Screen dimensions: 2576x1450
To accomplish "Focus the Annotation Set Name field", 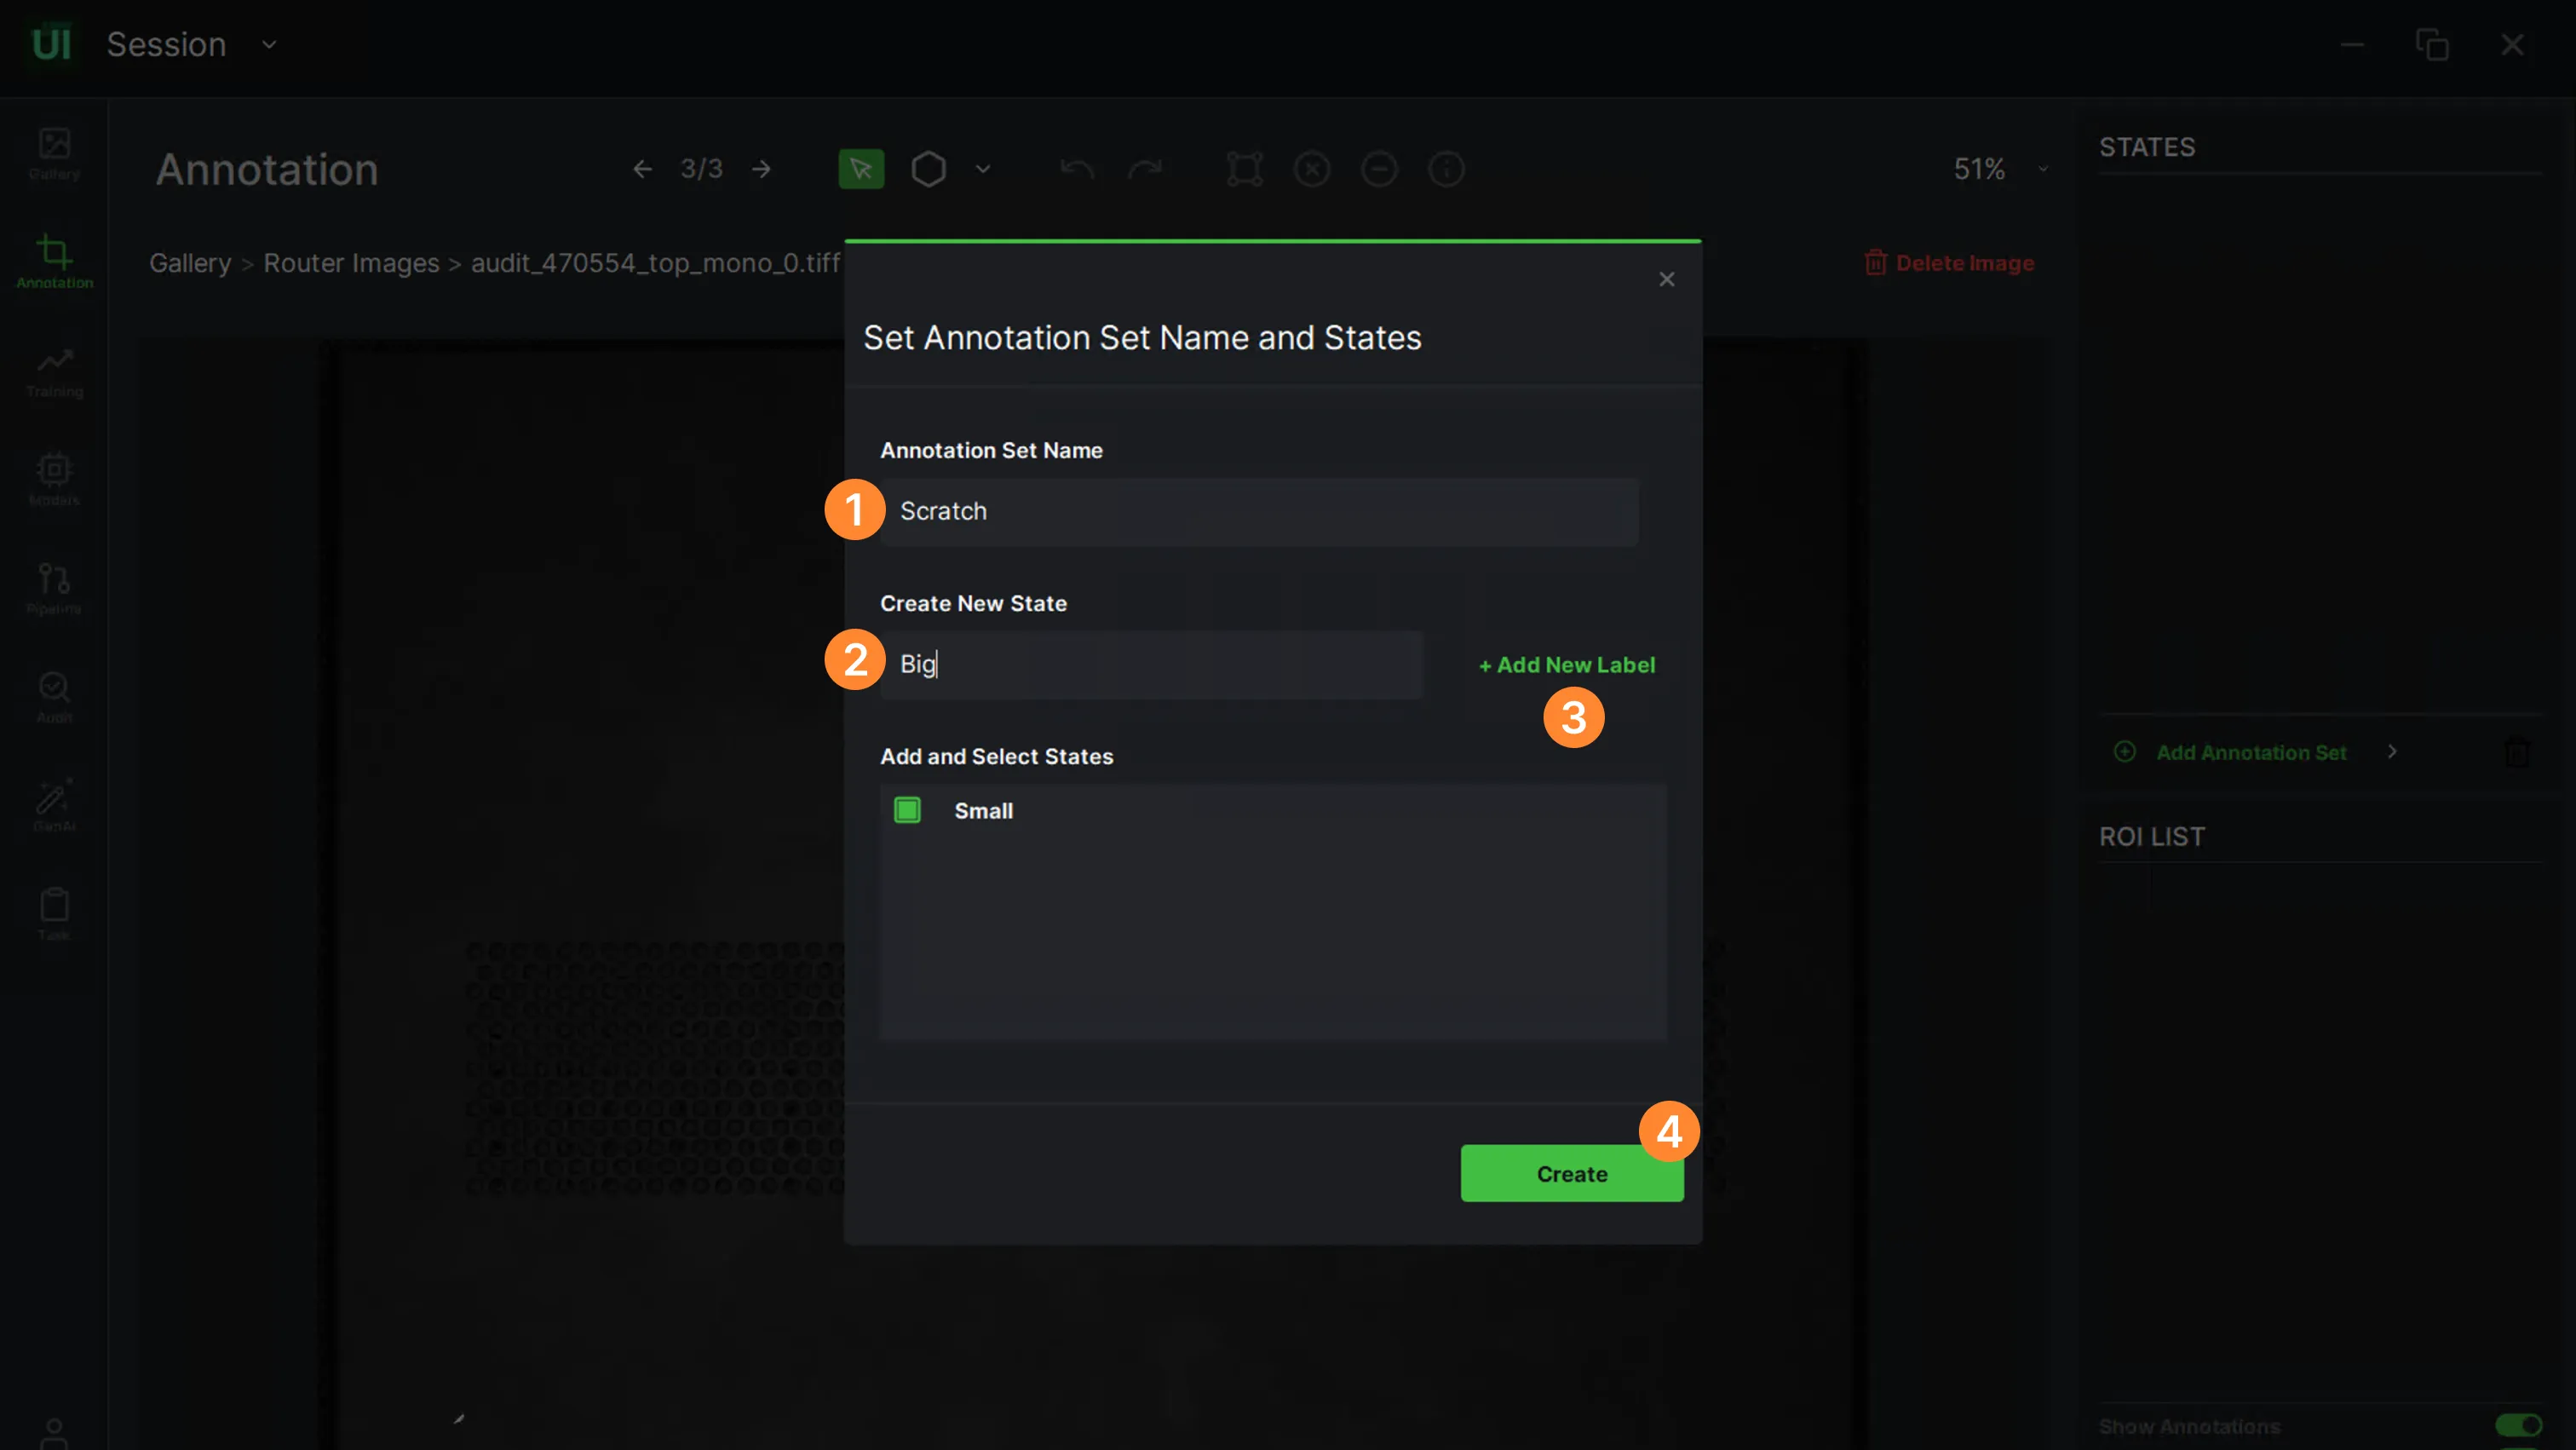I will click(1259, 511).
